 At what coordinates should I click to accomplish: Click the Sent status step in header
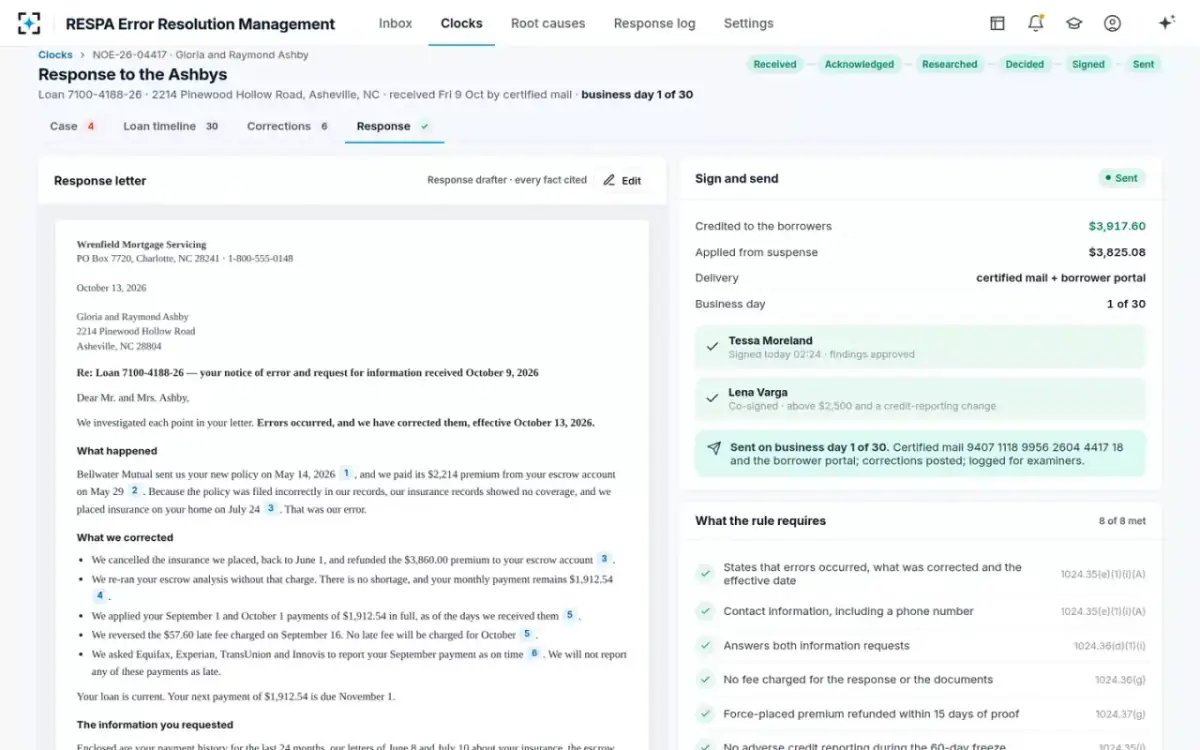(1143, 64)
